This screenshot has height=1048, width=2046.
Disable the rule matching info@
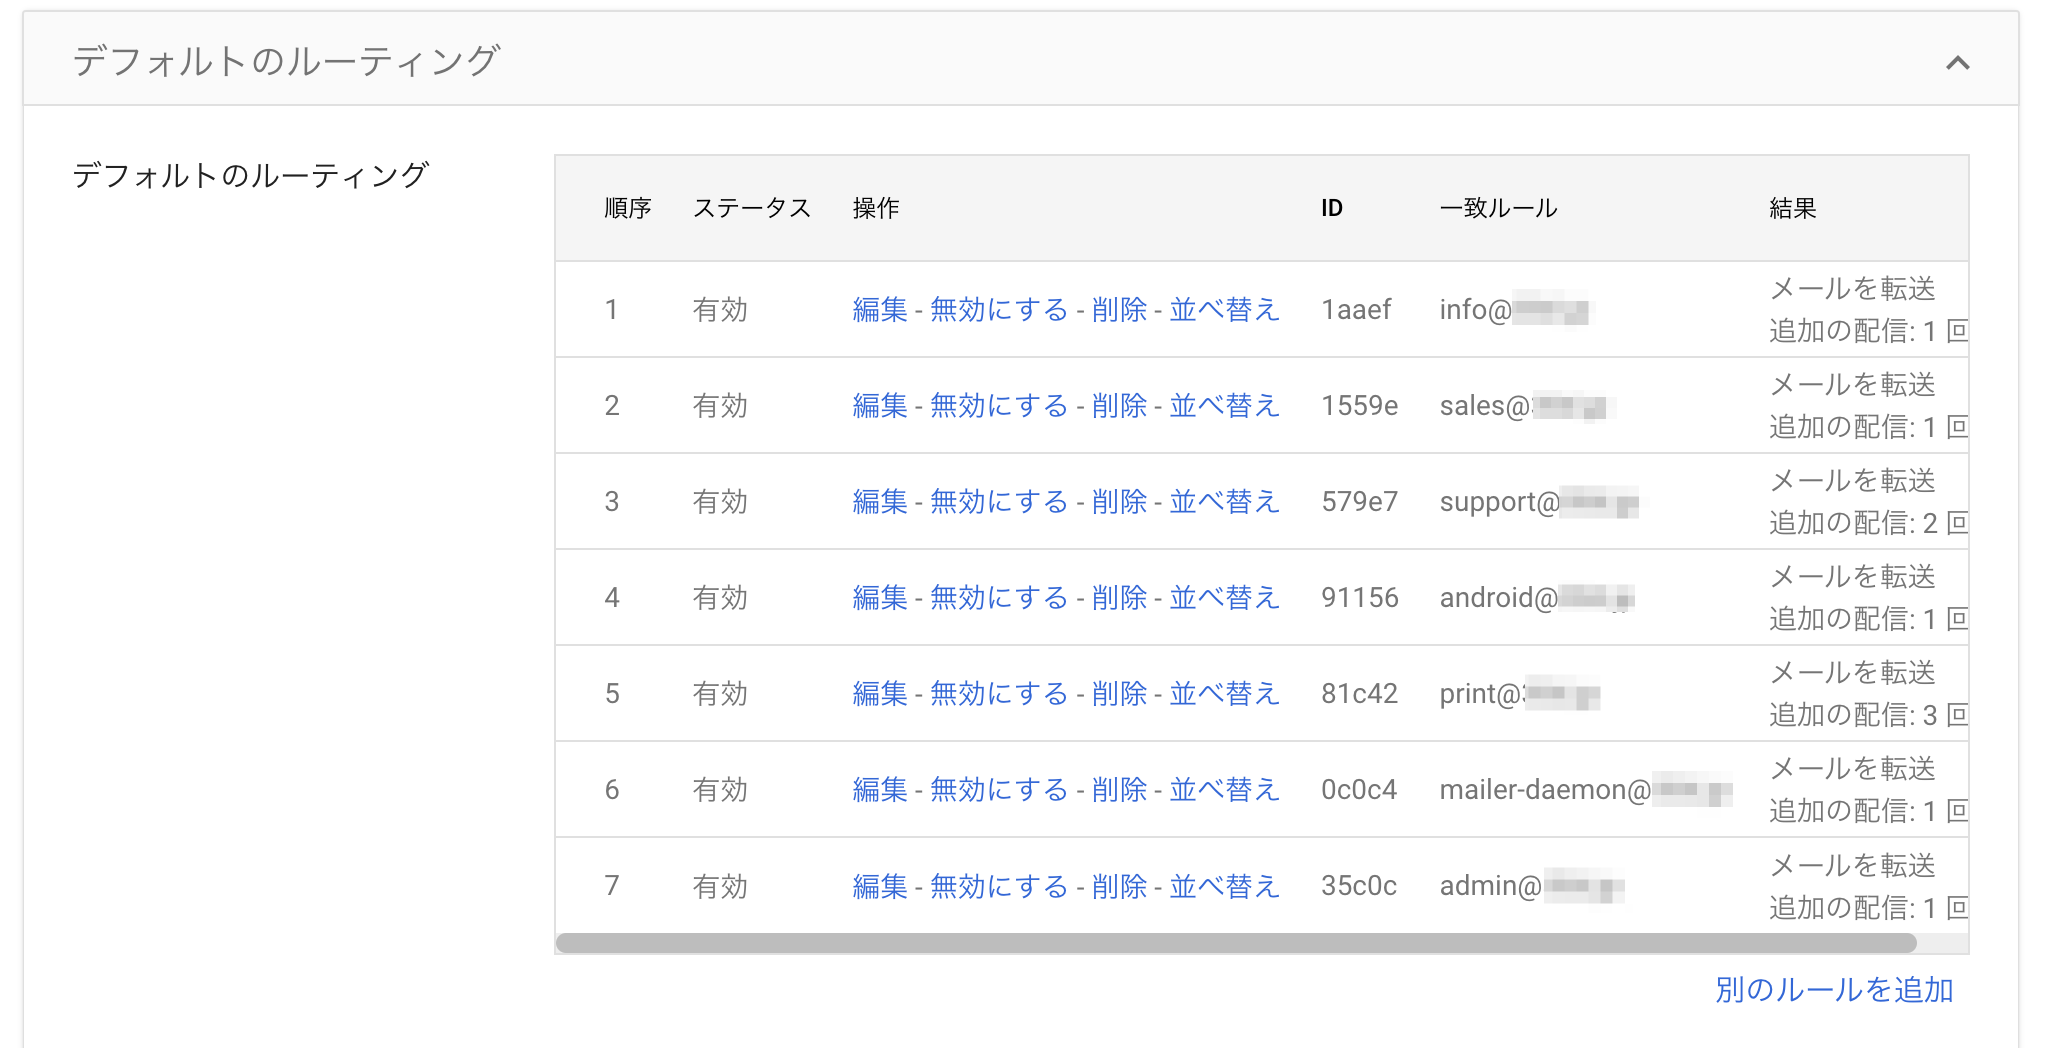coord(997,310)
